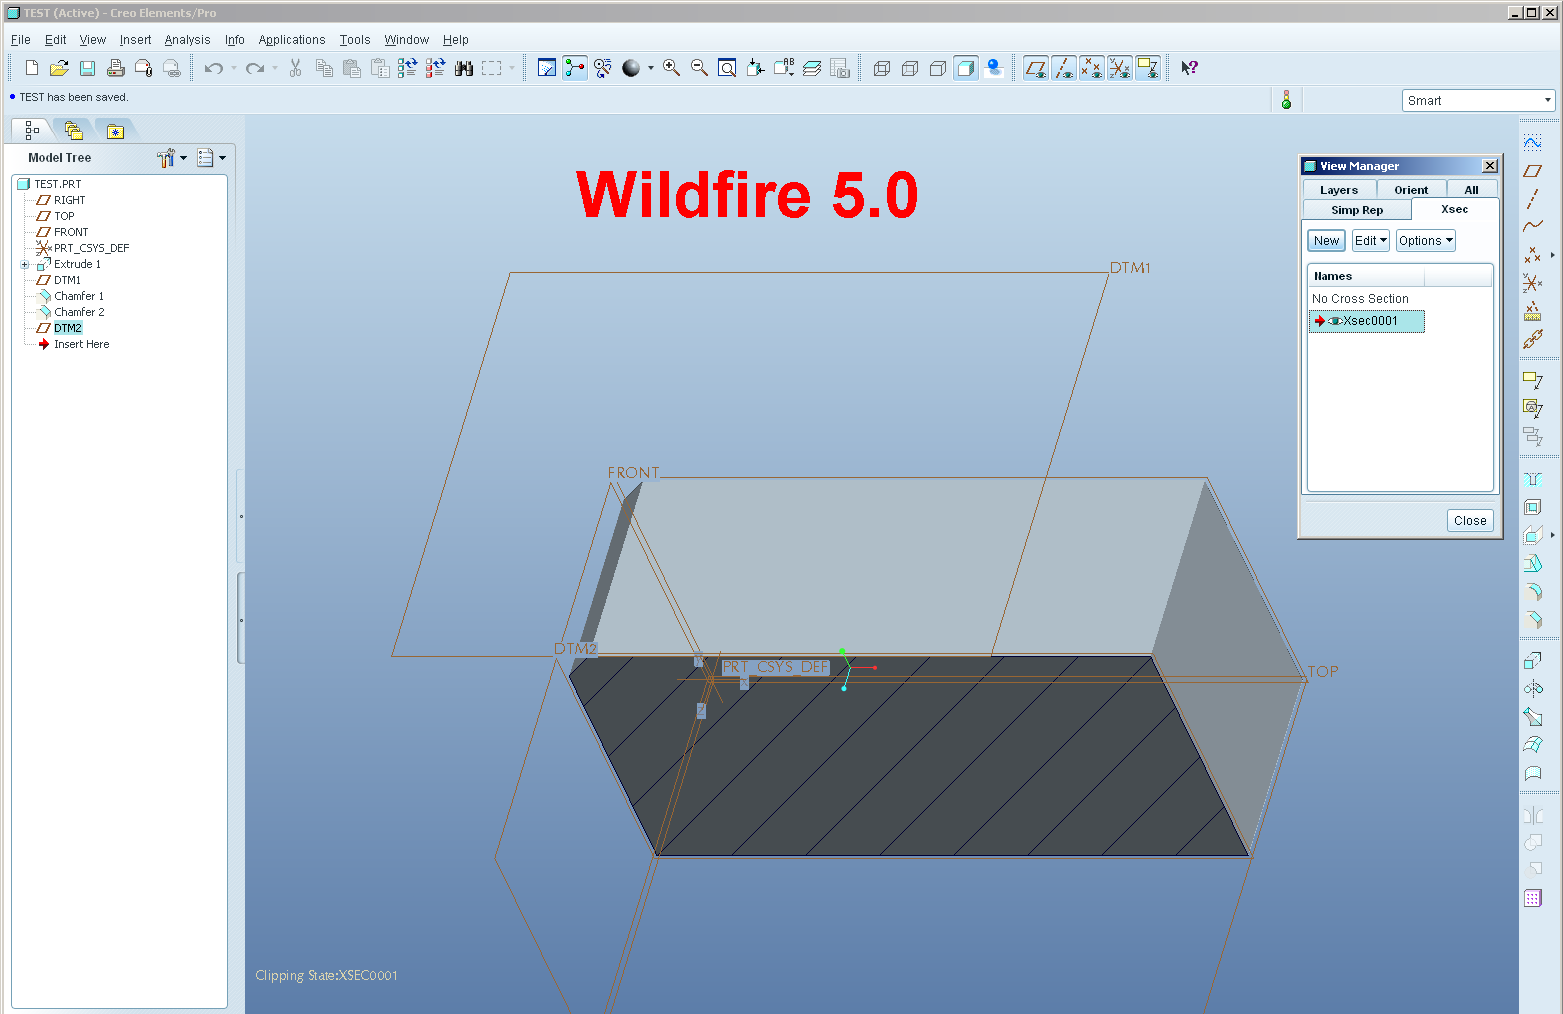Select the Datum Plane tool in right toolbar

tap(1532, 171)
